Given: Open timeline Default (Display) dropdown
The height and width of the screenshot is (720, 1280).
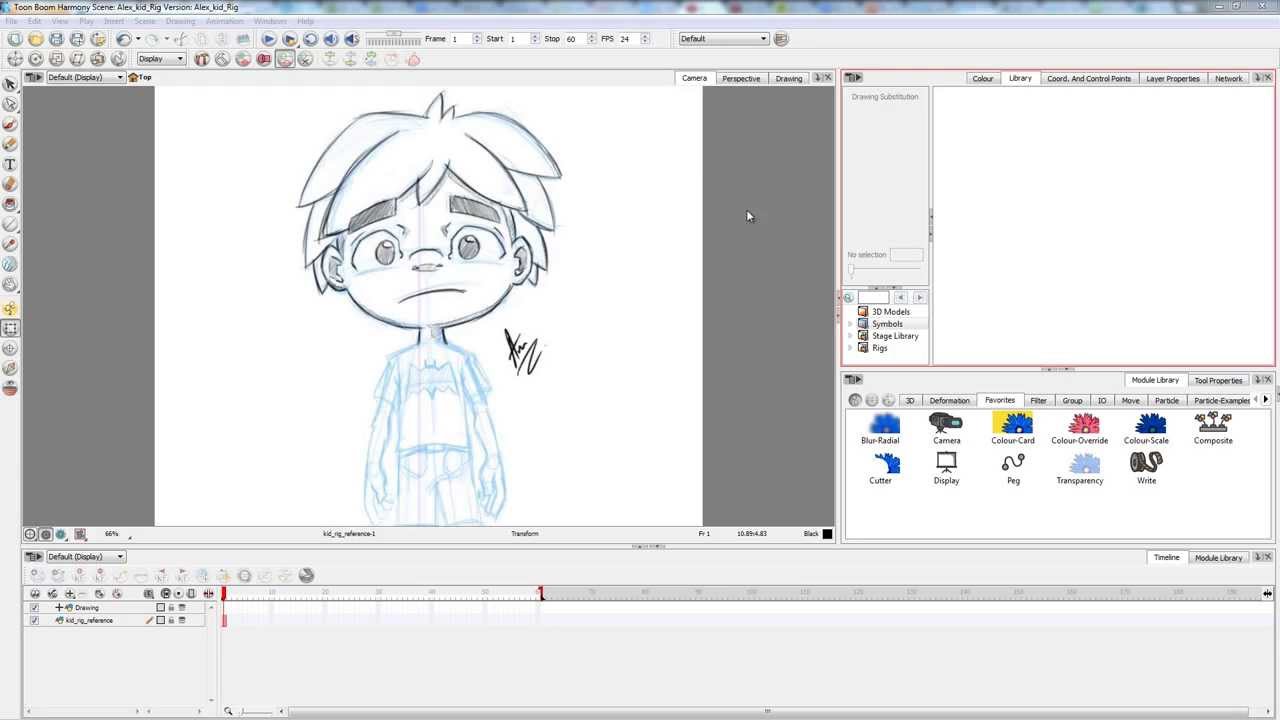Looking at the screenshot, I should 85,557.
